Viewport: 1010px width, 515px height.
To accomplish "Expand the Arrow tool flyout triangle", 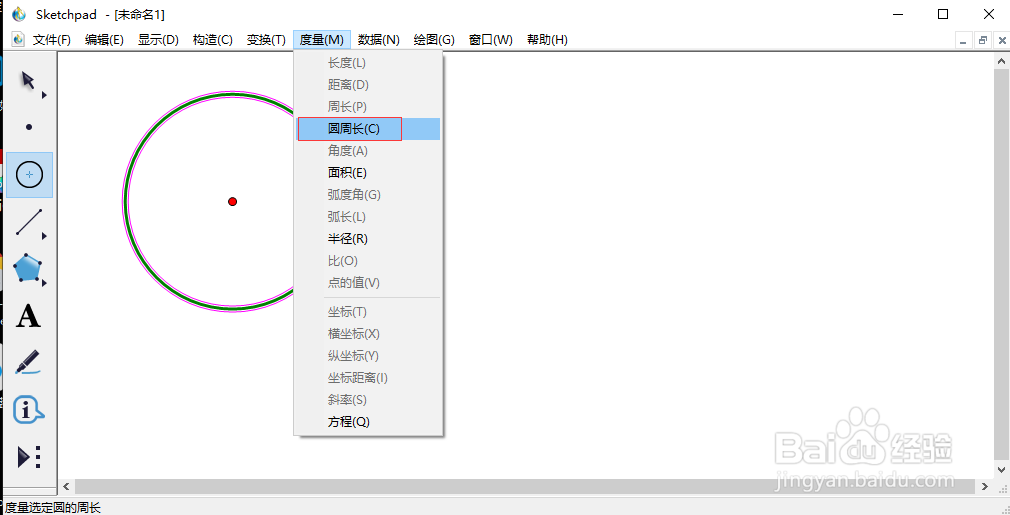I will (44, 95).
